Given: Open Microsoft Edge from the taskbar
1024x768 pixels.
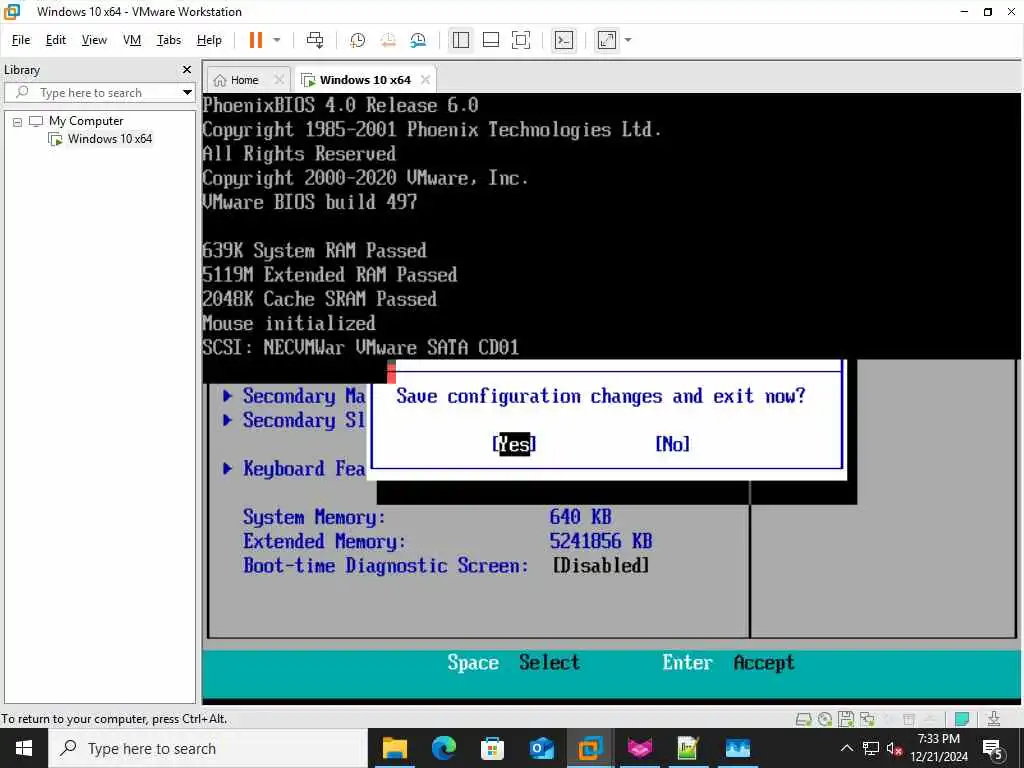Looking at the screenshot, I should [443, 748].
